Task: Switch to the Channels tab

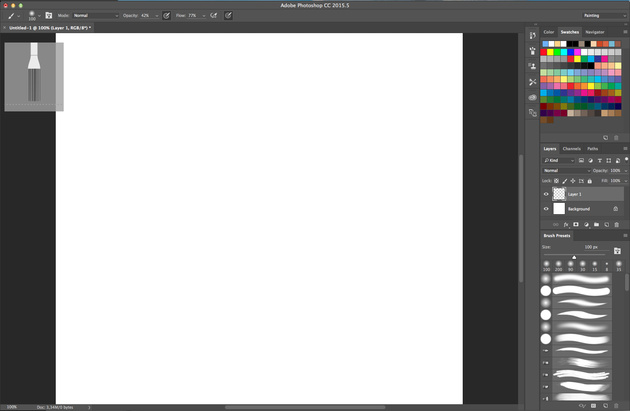Action: 571,149
